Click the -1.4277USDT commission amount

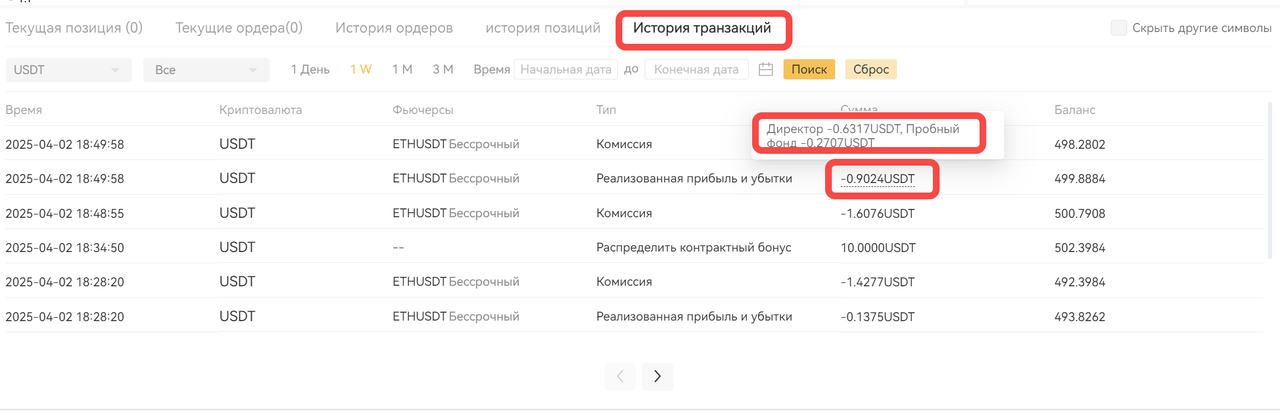click(x=878, y=282)
